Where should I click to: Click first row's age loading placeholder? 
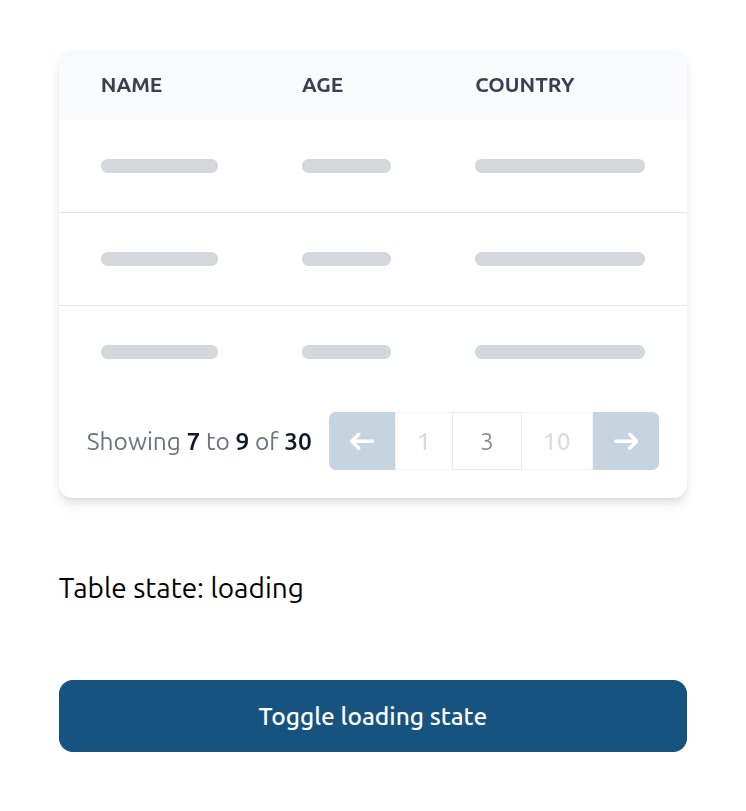tap(346, 166)
